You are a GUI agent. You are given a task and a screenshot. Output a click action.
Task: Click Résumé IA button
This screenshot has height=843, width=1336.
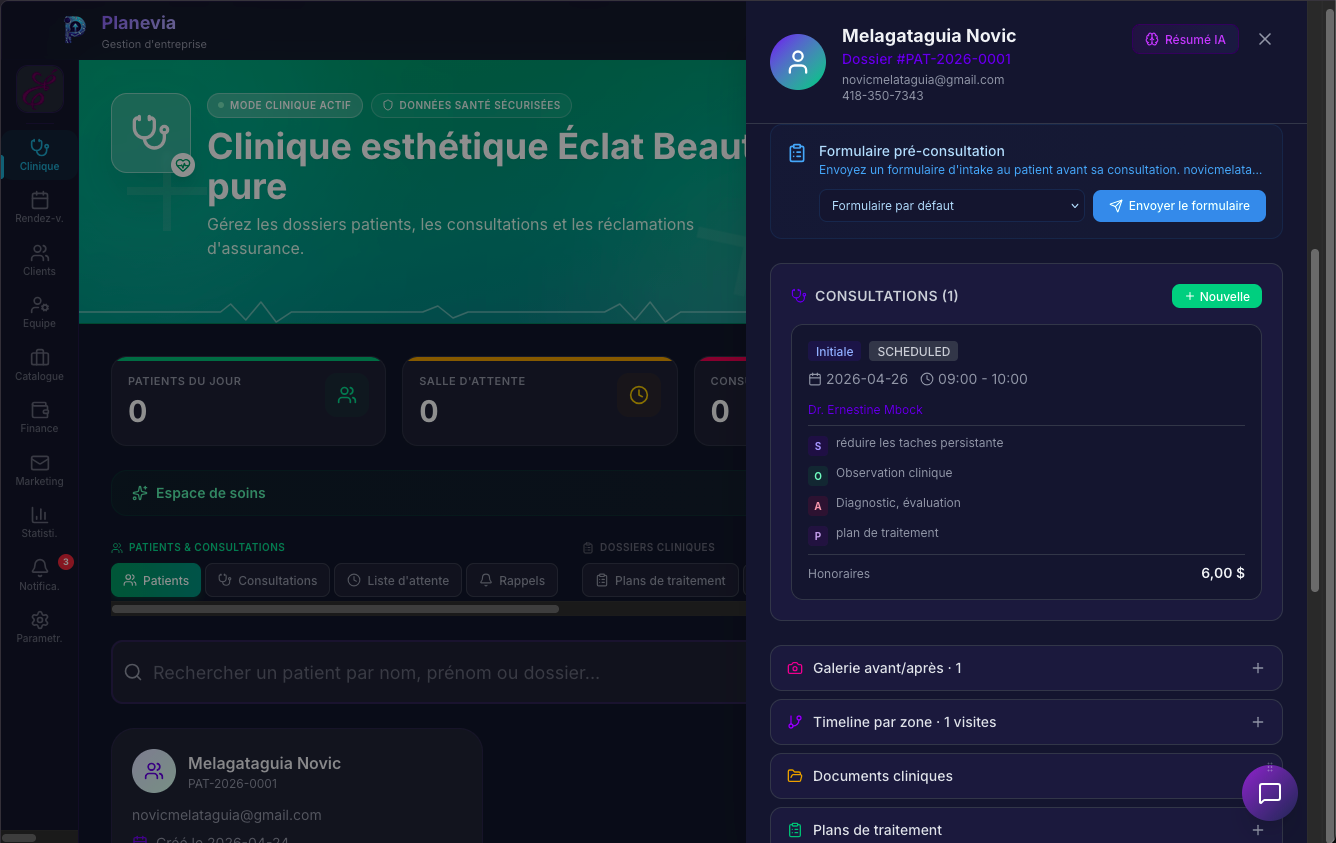coord(1185,39)
